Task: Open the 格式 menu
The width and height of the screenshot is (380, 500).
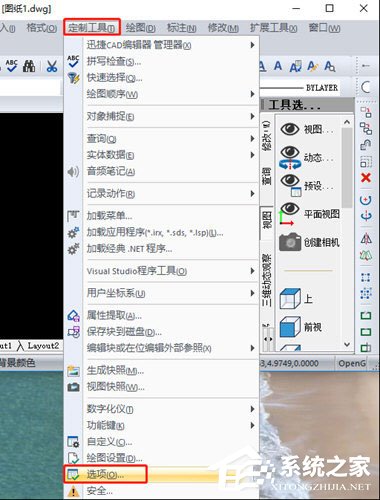Action: pyautogui.click(x=42, y=28)
